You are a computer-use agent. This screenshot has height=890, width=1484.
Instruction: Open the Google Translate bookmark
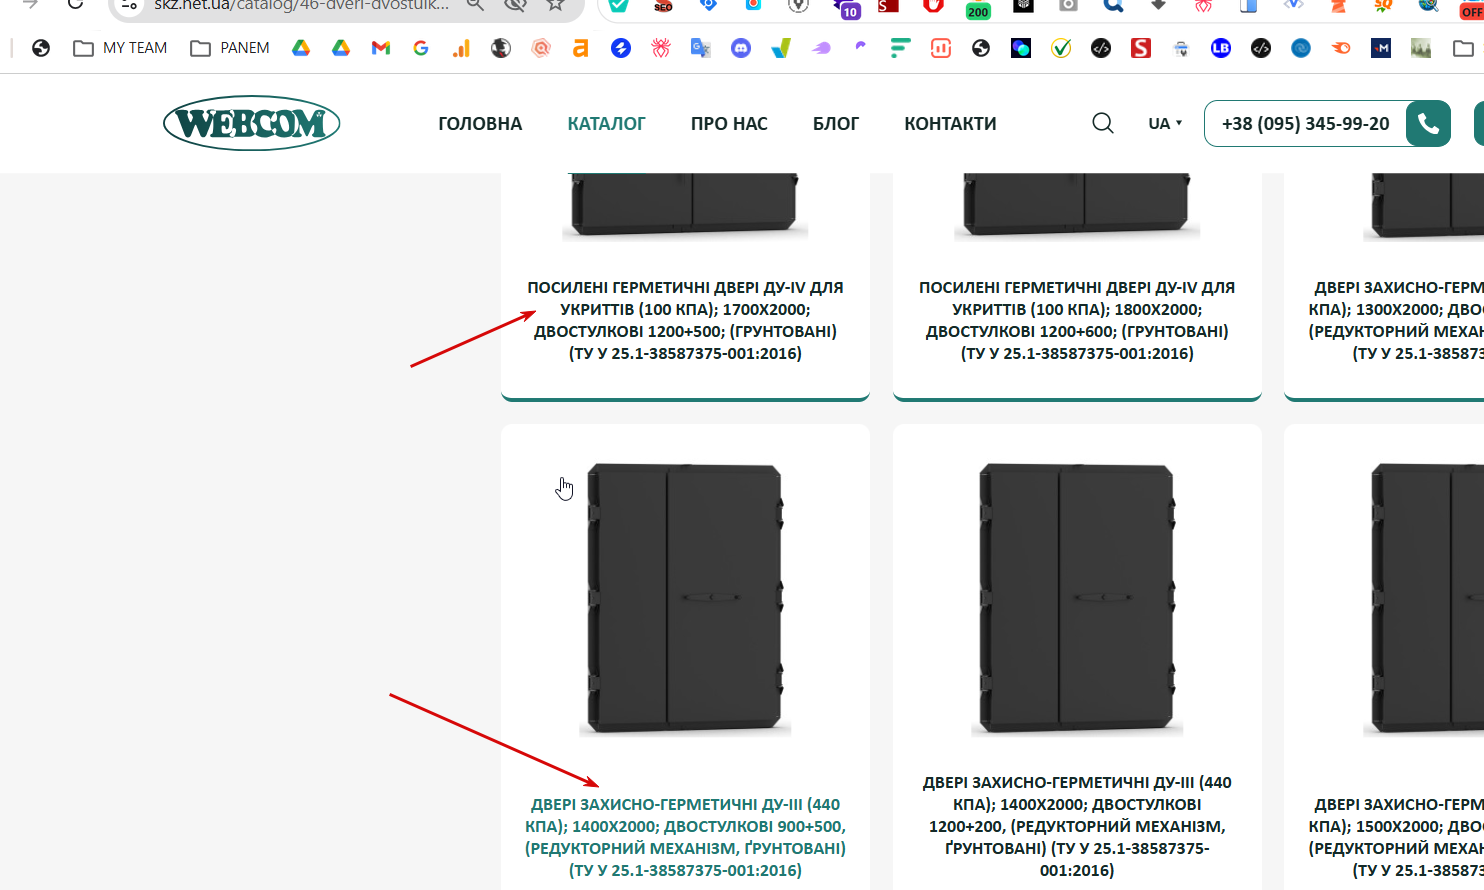(701, 48)
